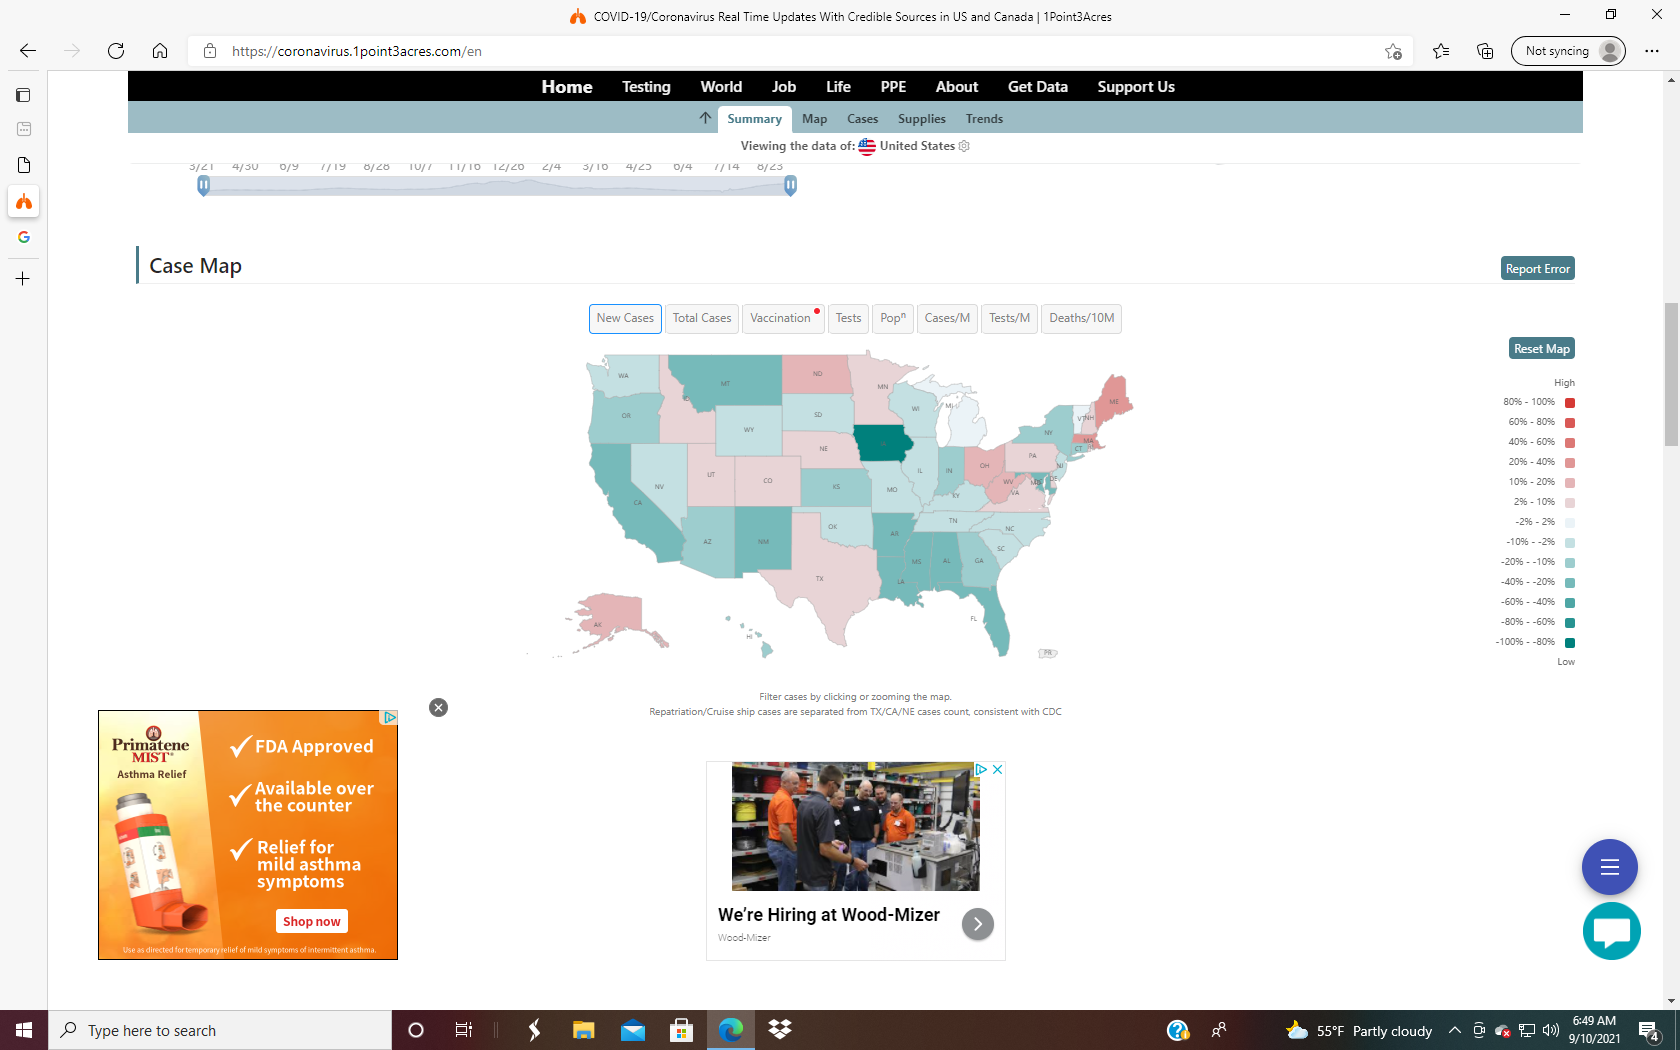Image resolution: width=1680 pixels, height=1050 pixels.
Task: Click Shop now on Primatene ad
Action: [311, 921]
